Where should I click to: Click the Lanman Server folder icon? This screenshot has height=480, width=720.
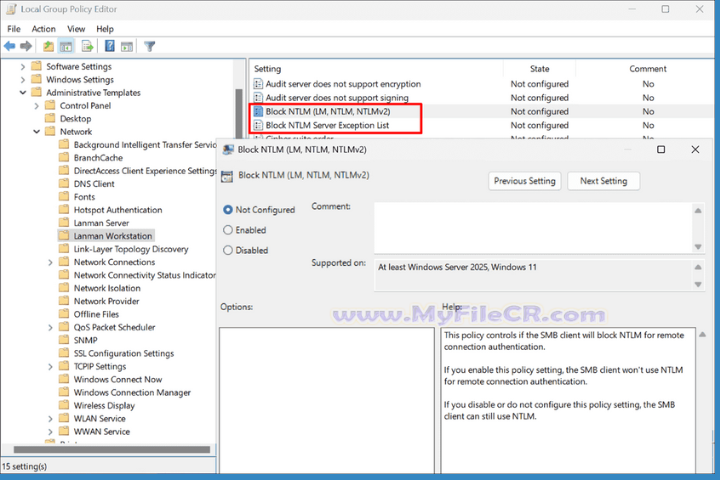64,223
